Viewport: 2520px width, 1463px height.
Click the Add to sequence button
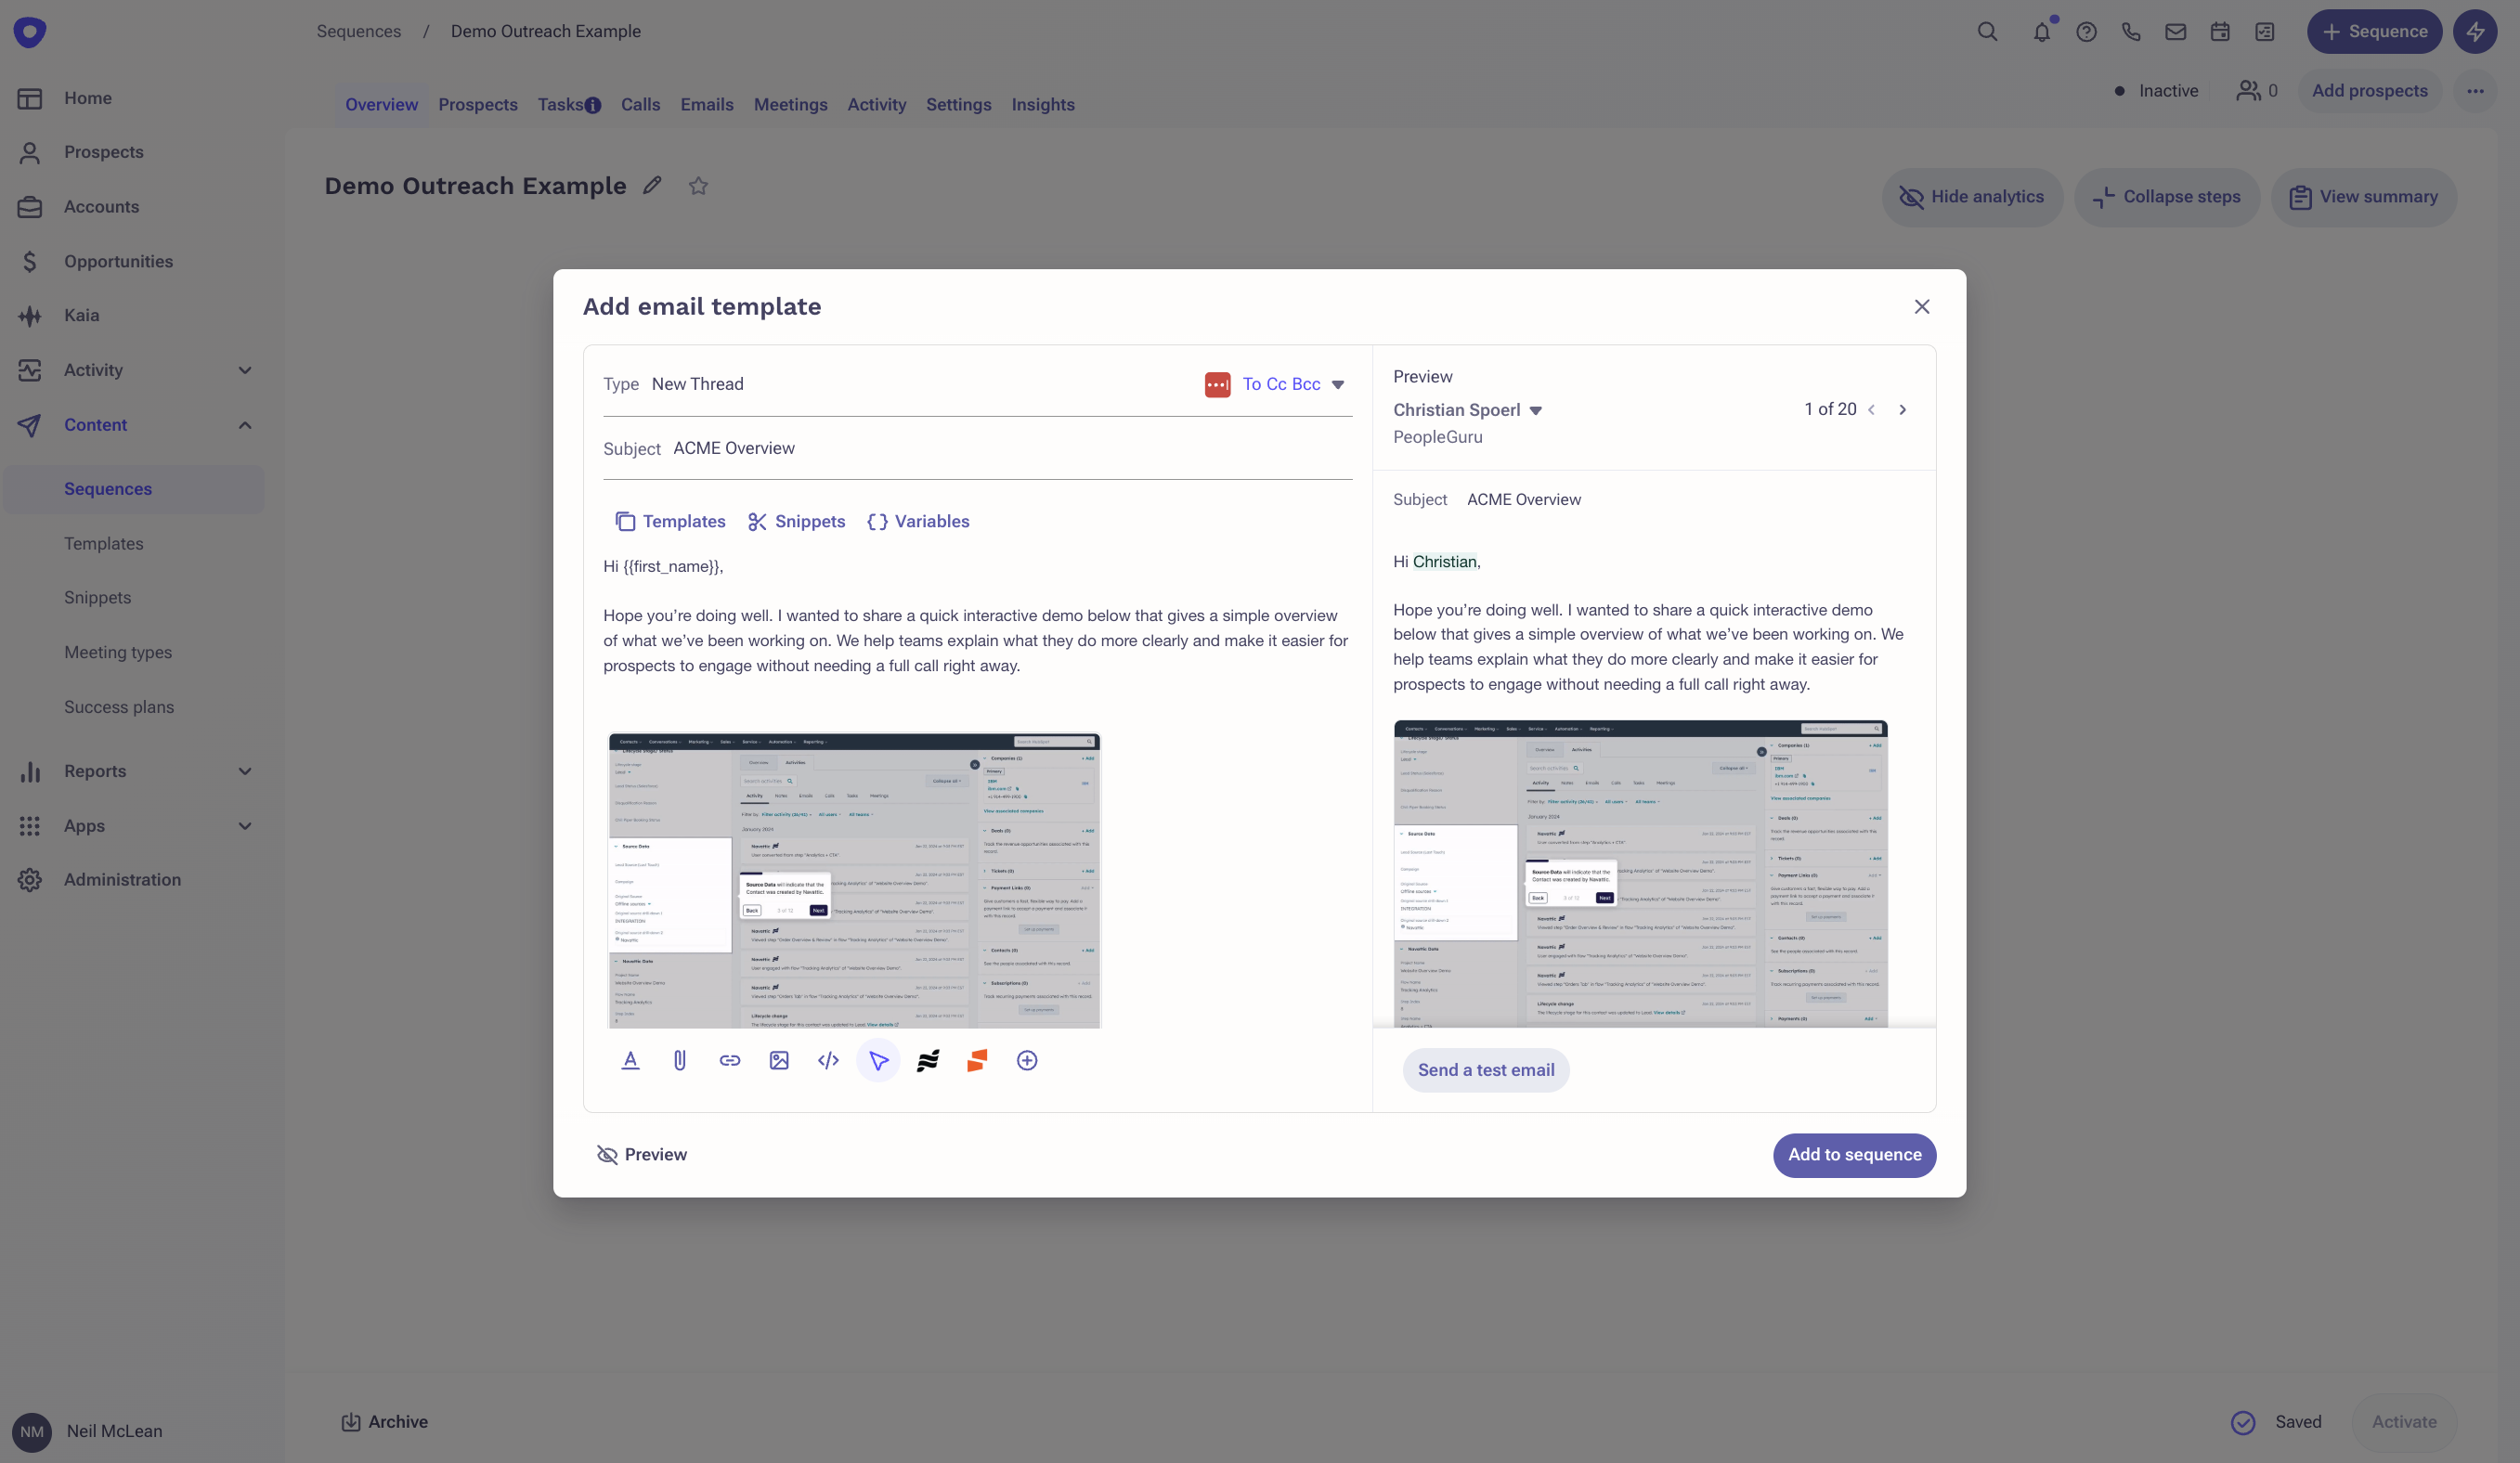[1854, 1154]
